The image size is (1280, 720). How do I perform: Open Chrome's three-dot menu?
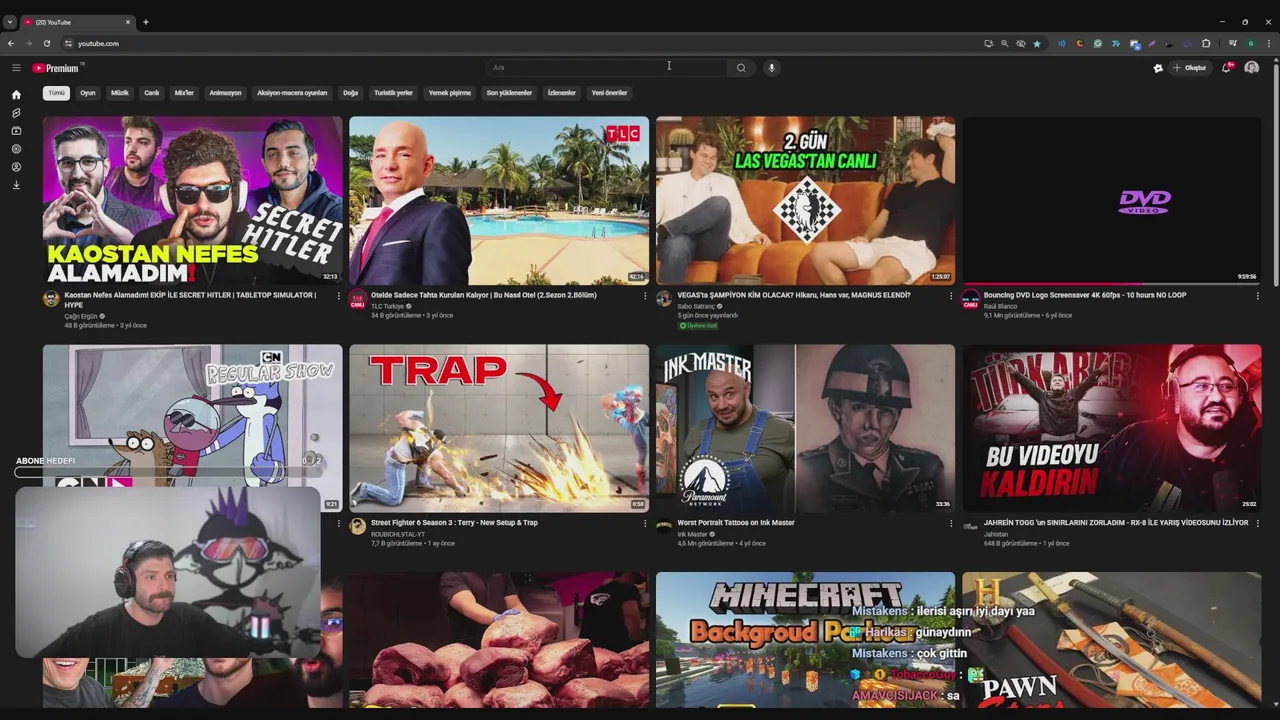[1269, 43]
